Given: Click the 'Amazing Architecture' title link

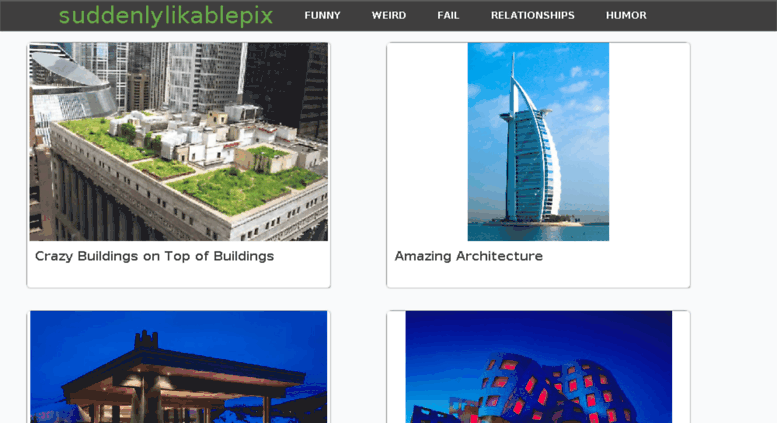Looking at the screenshot, I should coord(468,256).
